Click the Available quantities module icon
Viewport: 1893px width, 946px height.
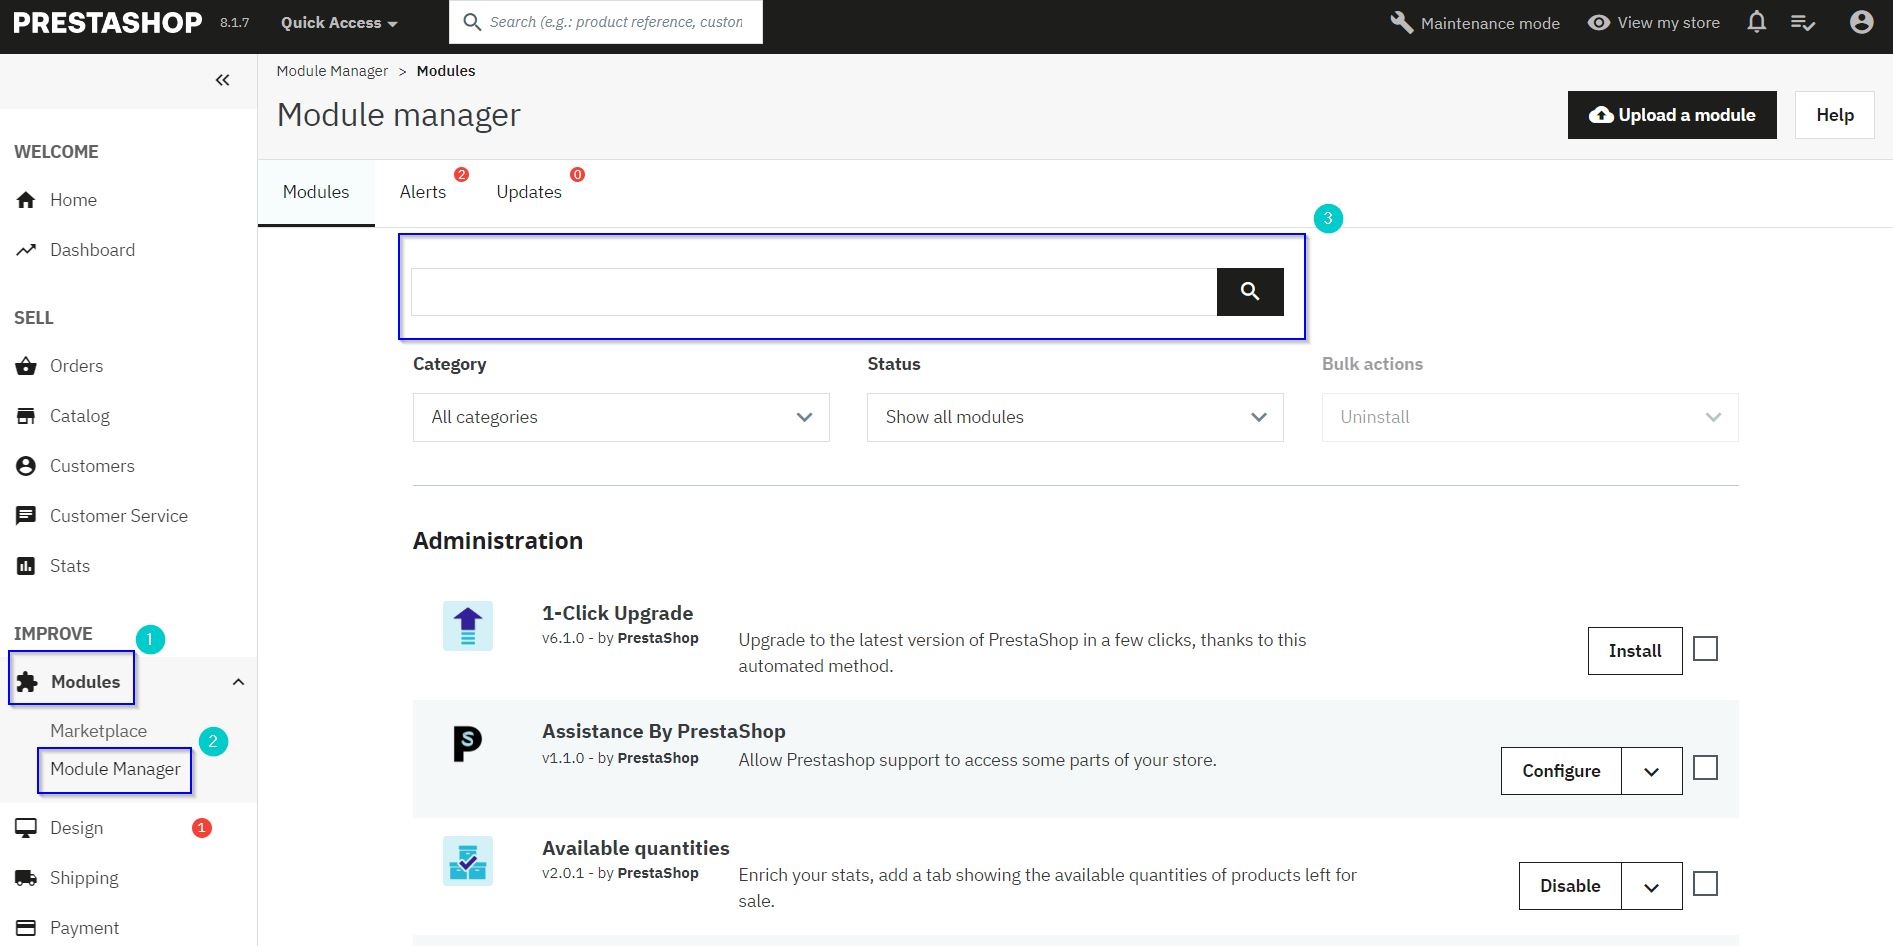pyautogui.click(x=468, y=861)
